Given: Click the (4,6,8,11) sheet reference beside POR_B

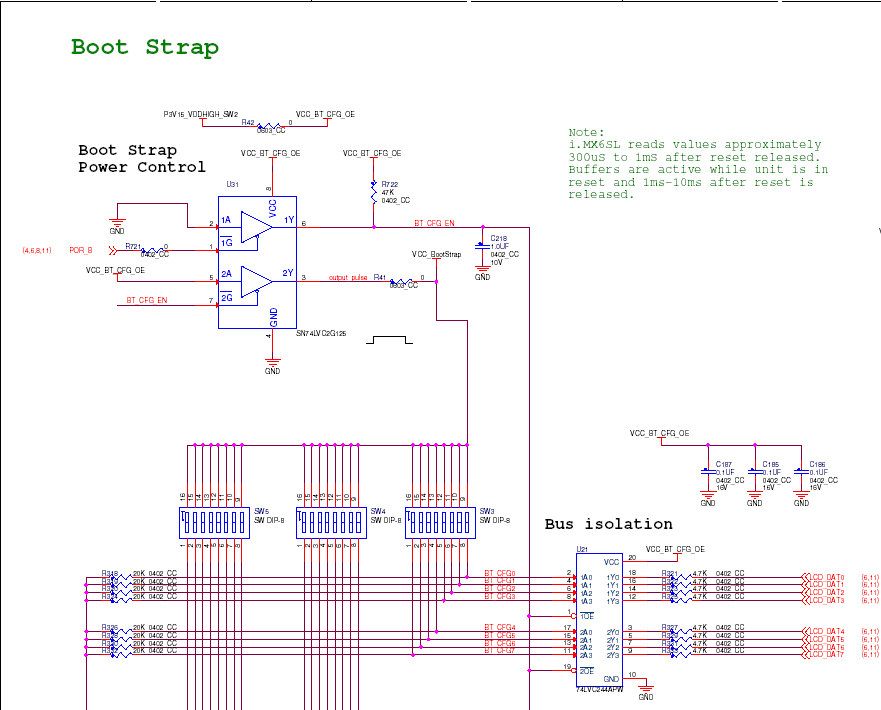Looking at the screenshot, I should (x=37, y=250).
